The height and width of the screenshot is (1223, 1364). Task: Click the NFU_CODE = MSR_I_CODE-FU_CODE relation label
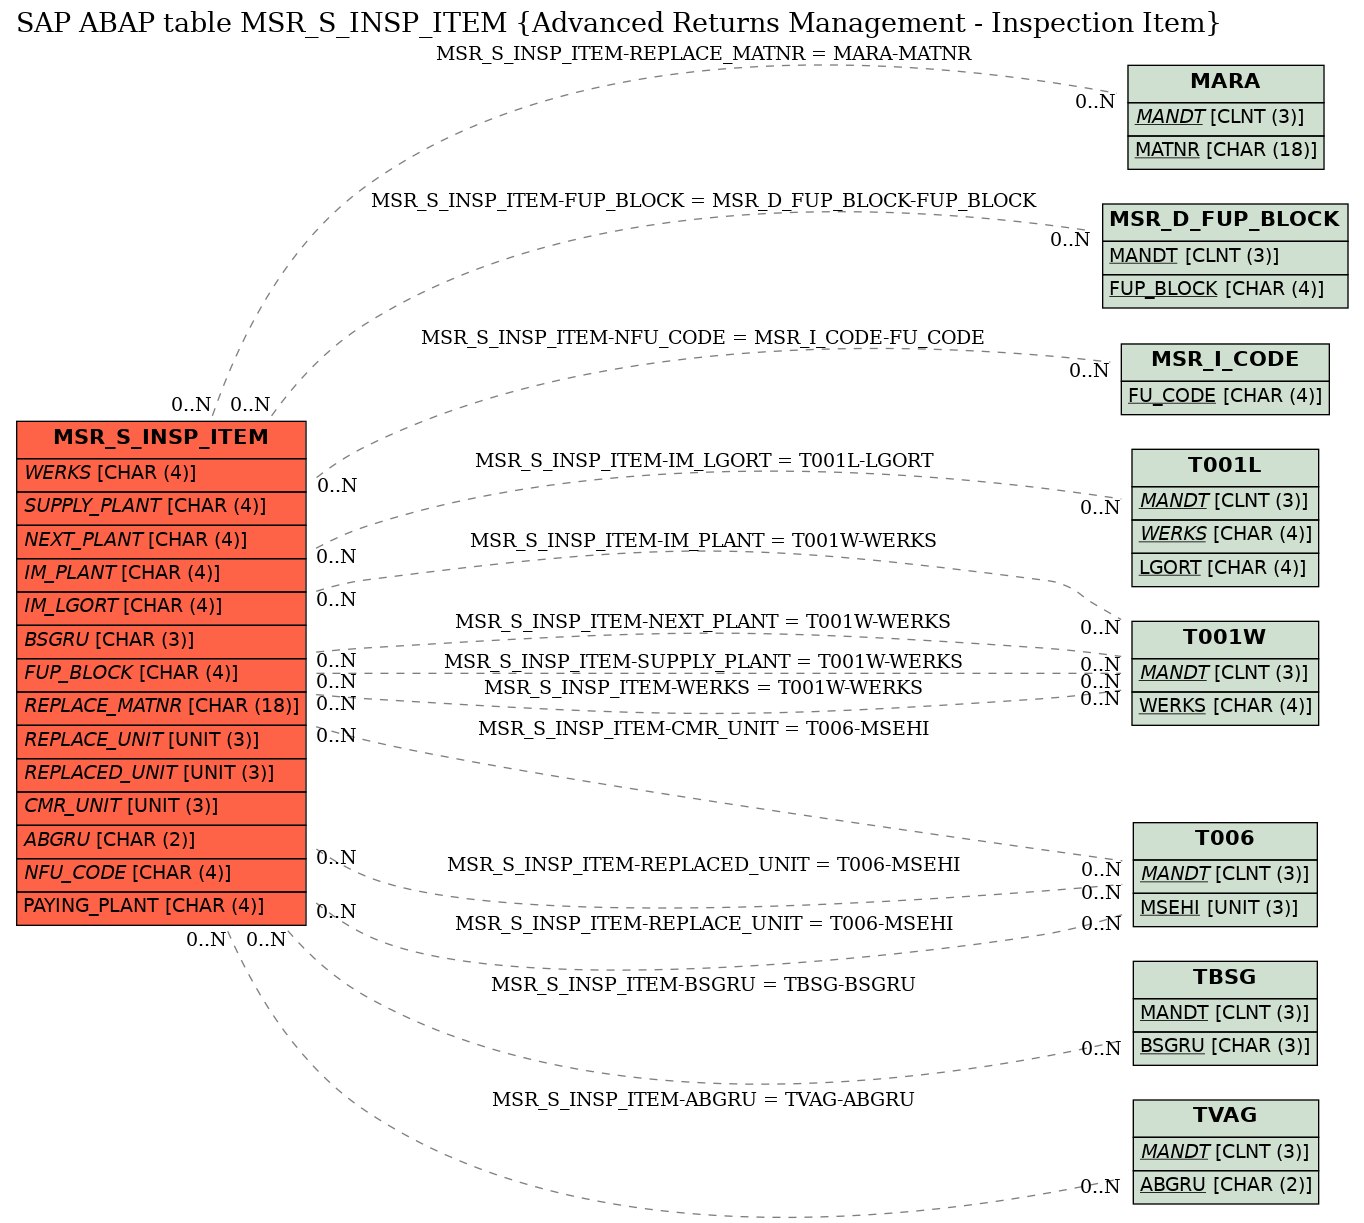(x=703, y=338)
